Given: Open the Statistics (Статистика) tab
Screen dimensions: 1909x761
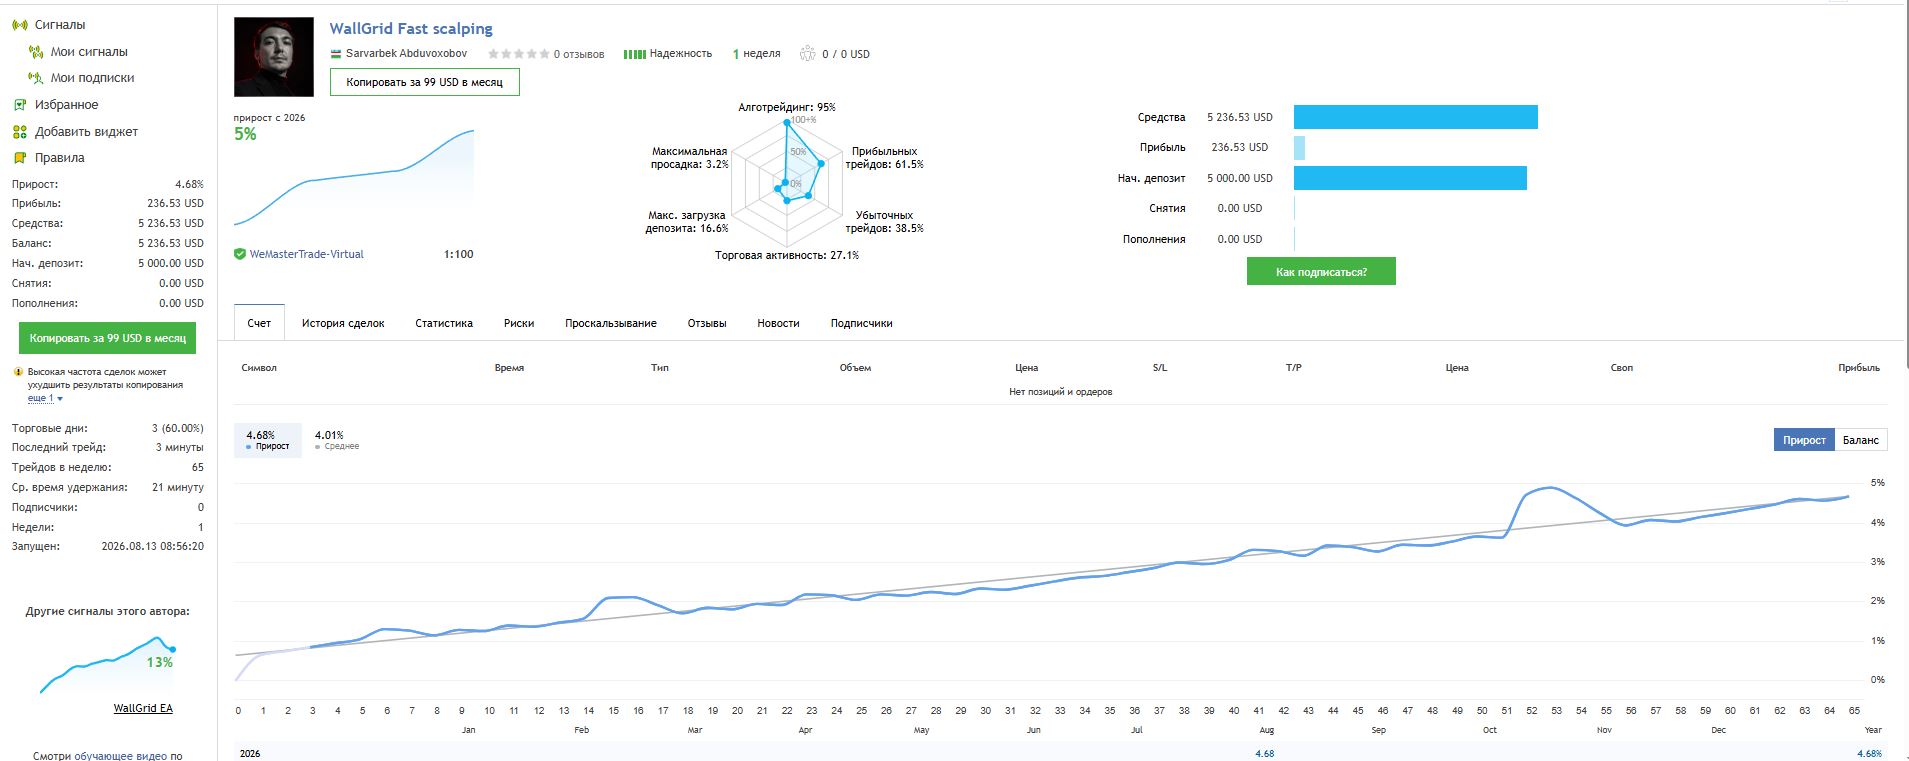Looking at the screenshot, I should tap(444, 323).
